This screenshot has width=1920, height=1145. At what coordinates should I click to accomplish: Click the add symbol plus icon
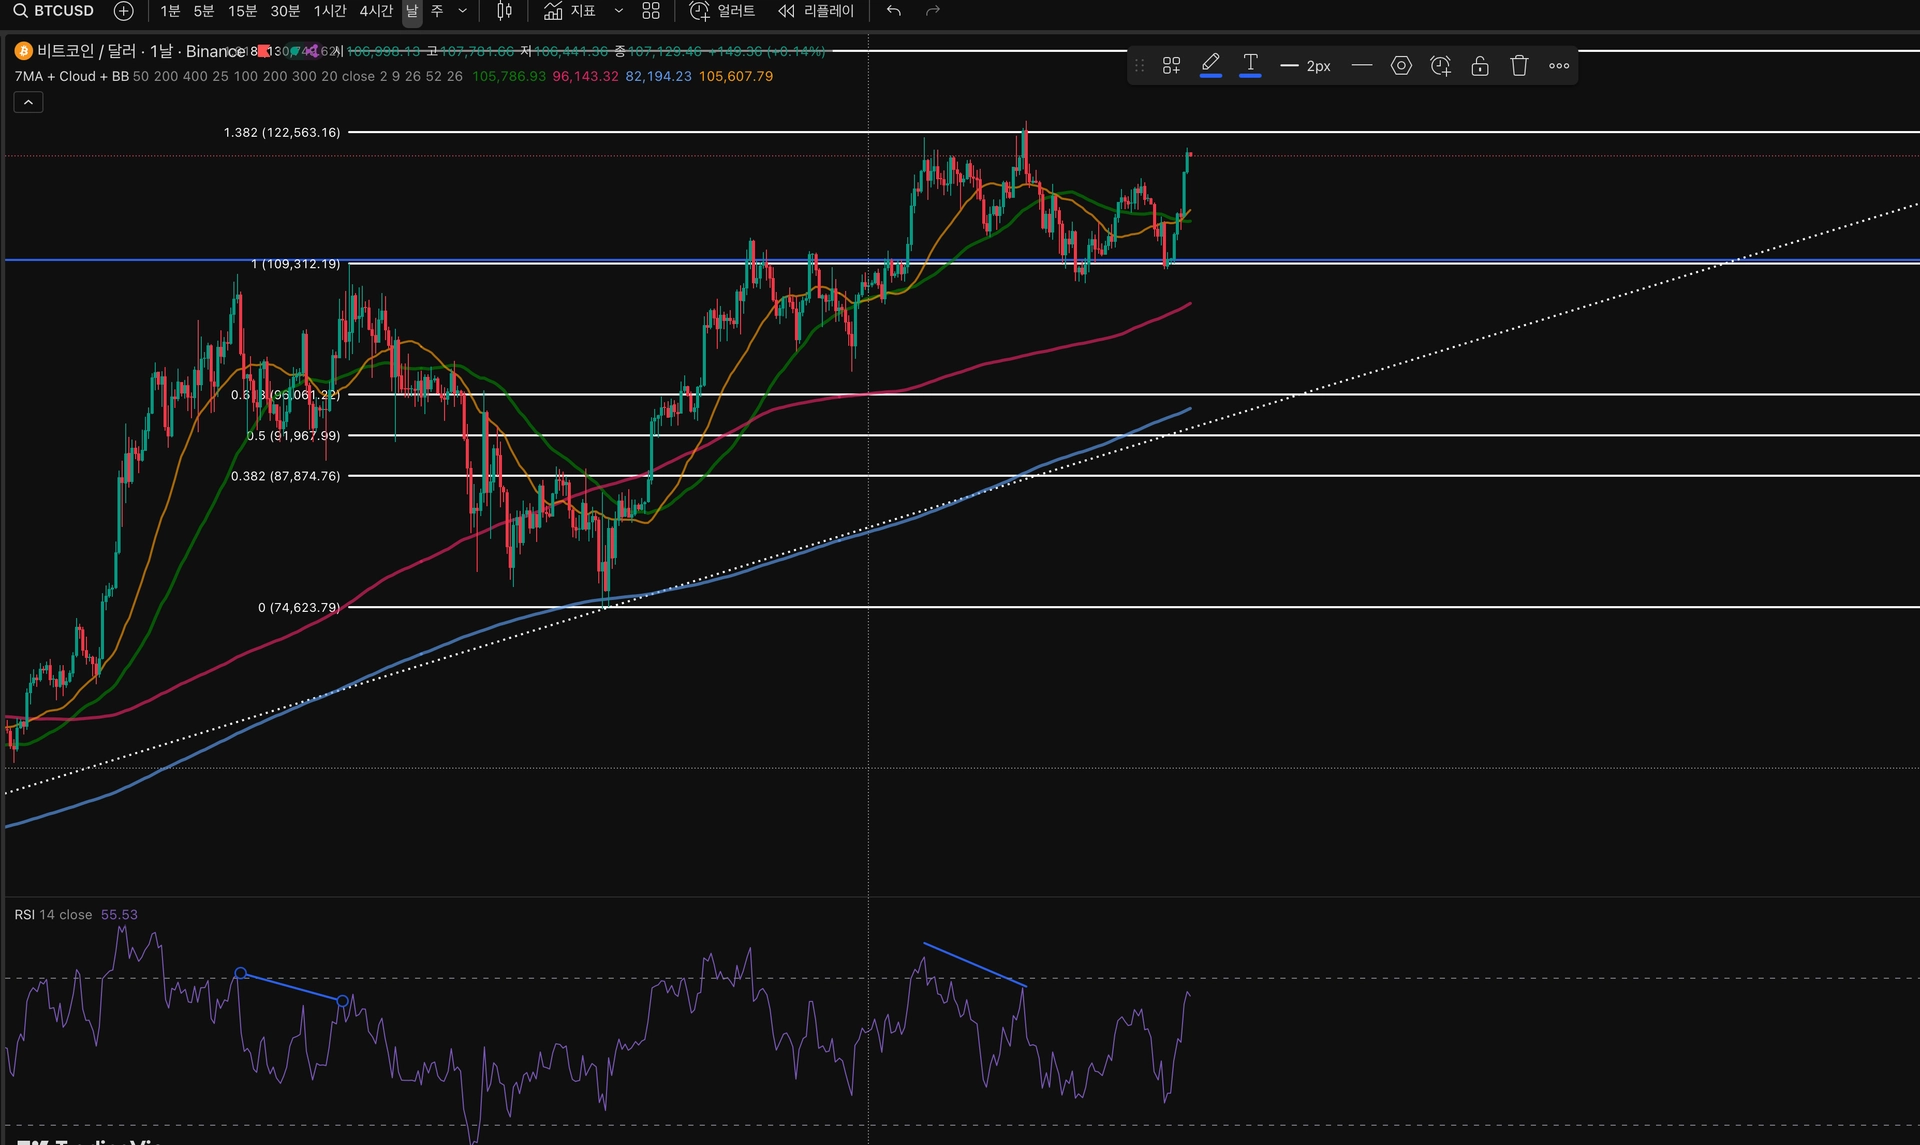pyautogui.click(x=123, y=11)
